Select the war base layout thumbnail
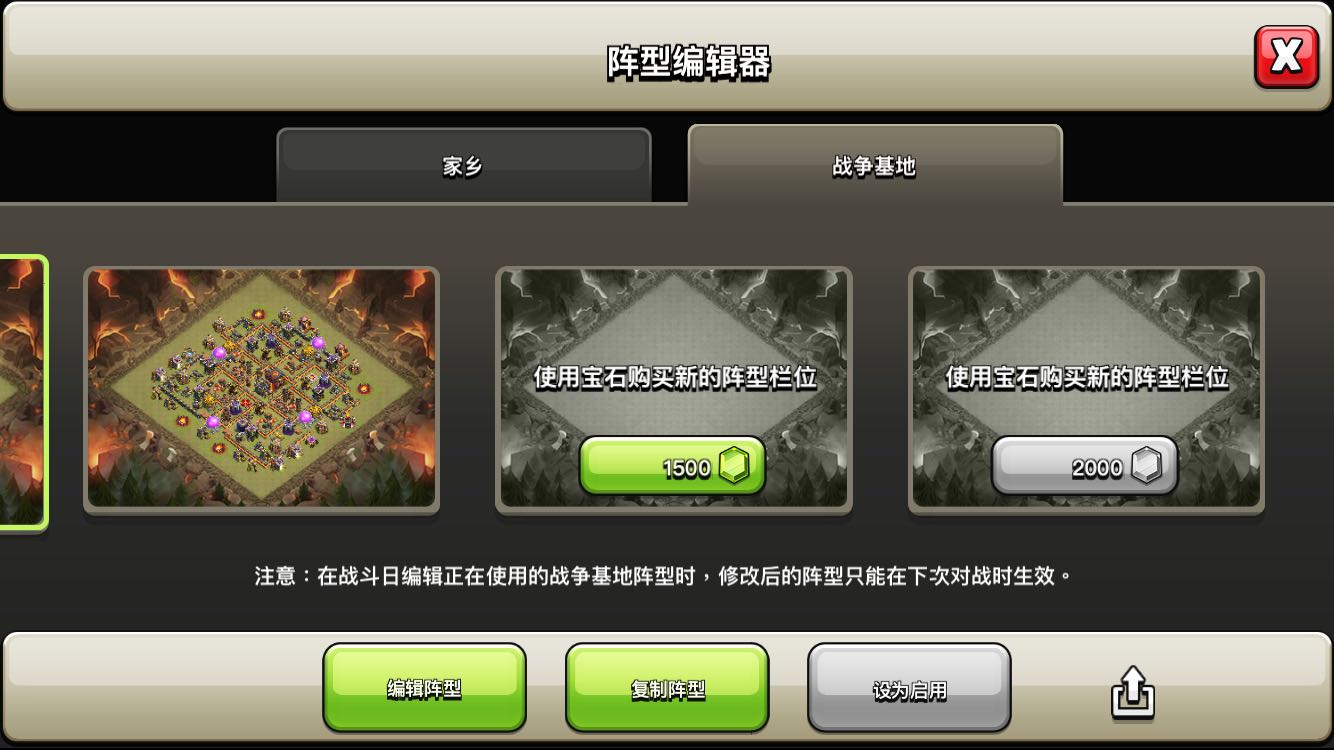Screen dimensions: 1334x750 coord(261,390)
